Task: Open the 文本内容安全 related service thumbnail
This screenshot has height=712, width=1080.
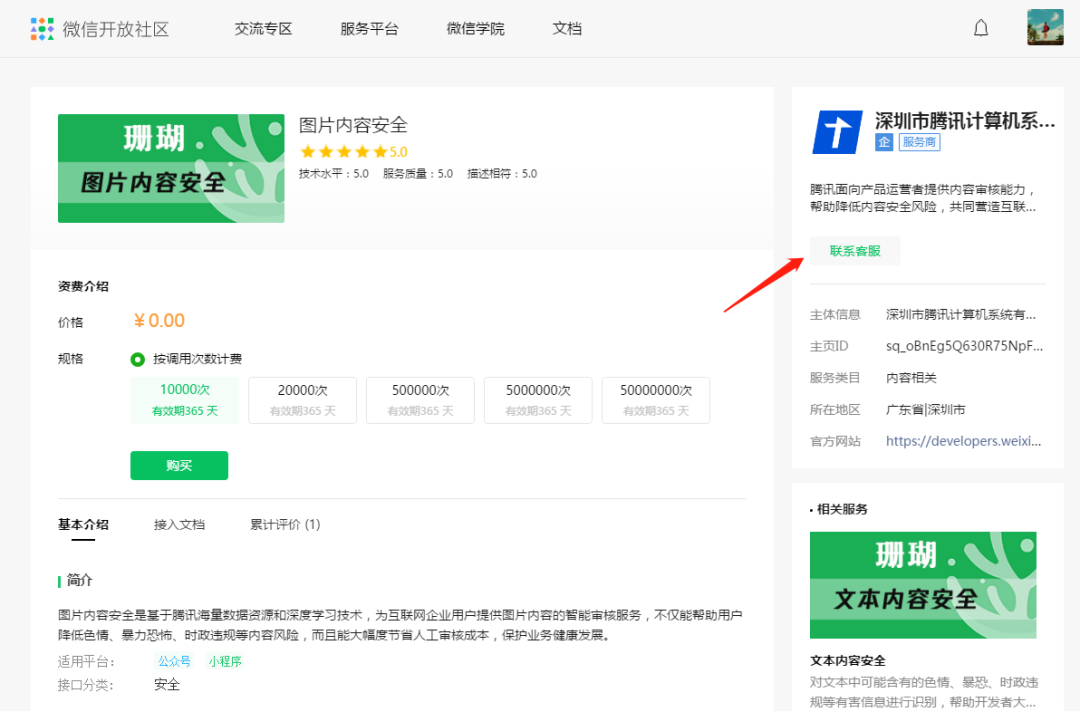Action: (x=923, y=585)
